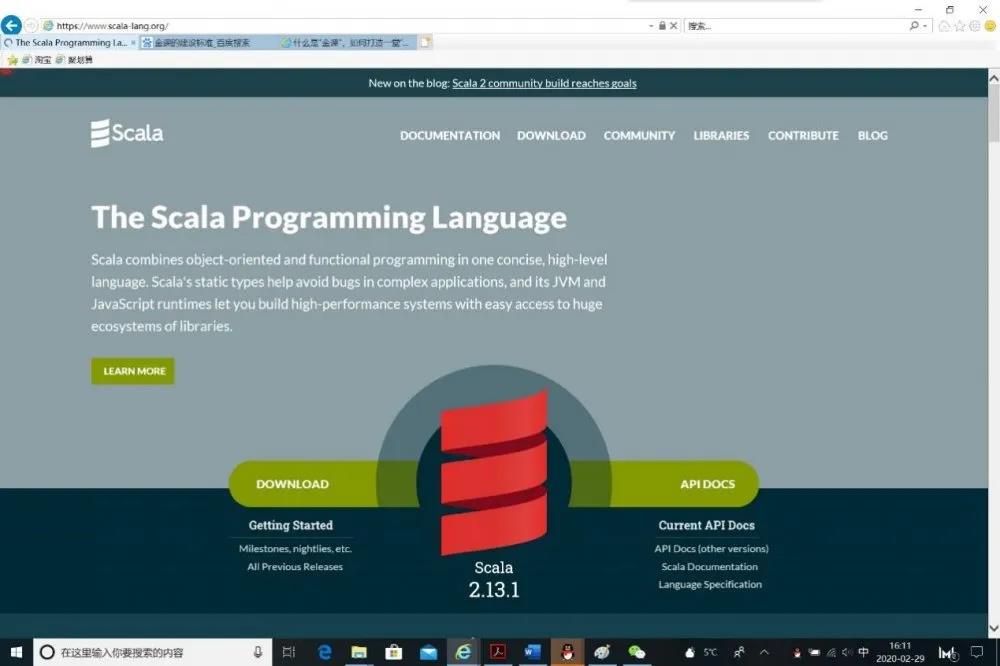The height and width of the screenshot is (666, 1000).
Task: Open the DOCUMENTATION menu item
Action: pyautogui.click(x=450, y=136)
